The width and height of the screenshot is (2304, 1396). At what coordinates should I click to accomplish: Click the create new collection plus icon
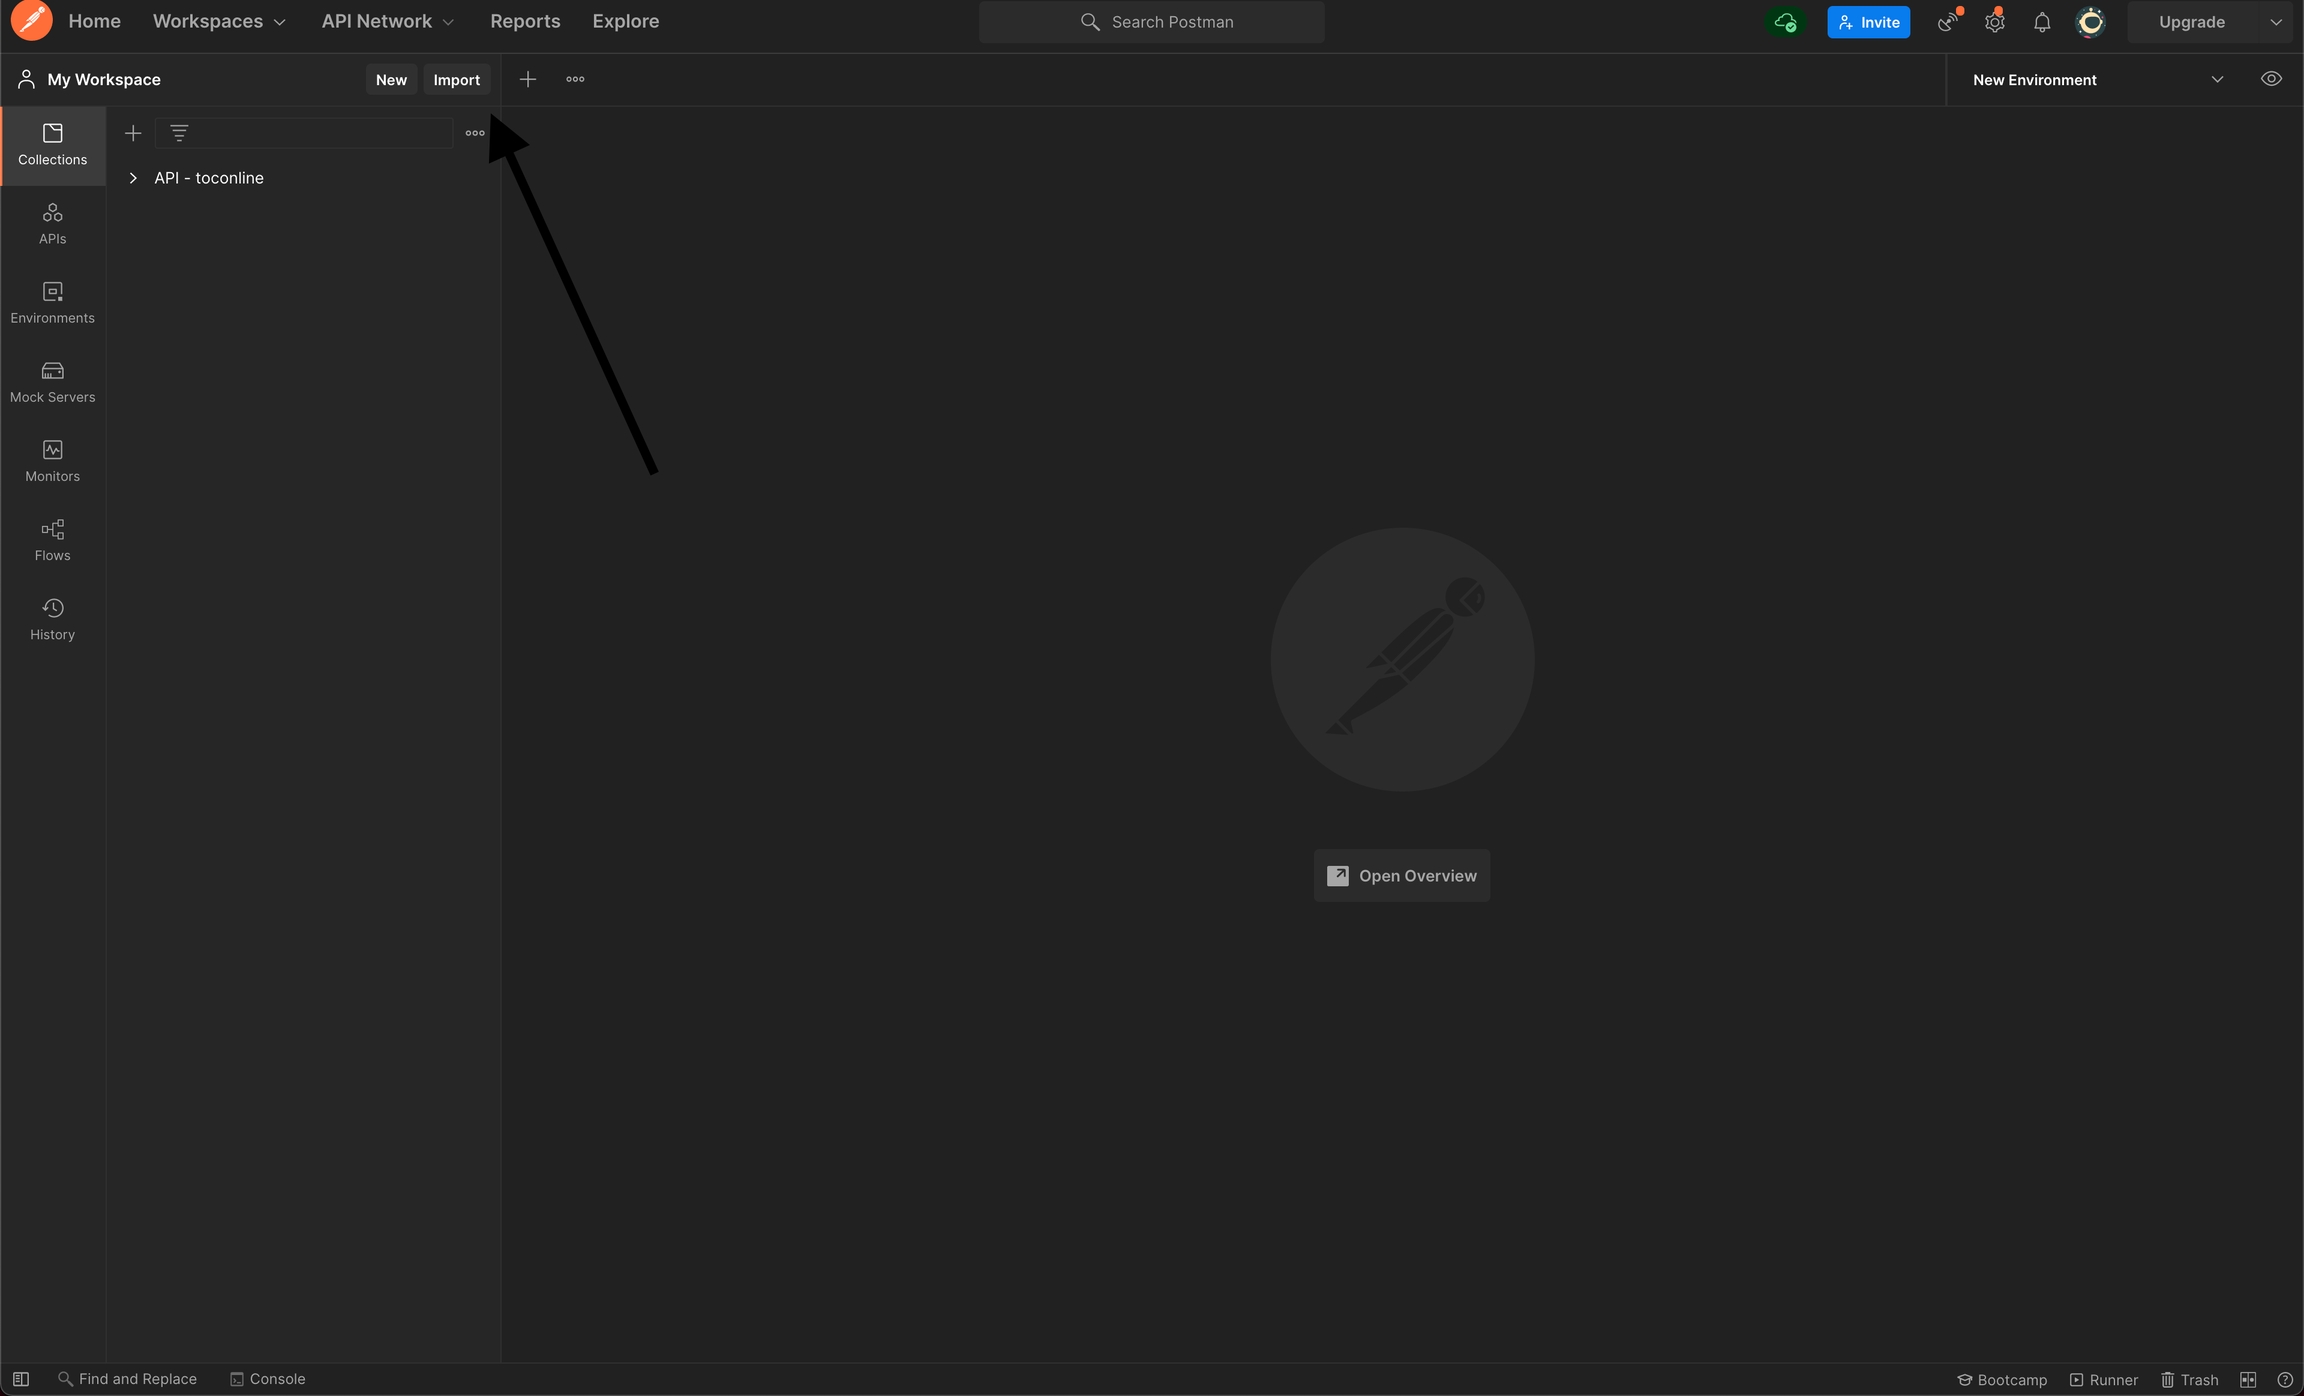[x=133, y=133]
